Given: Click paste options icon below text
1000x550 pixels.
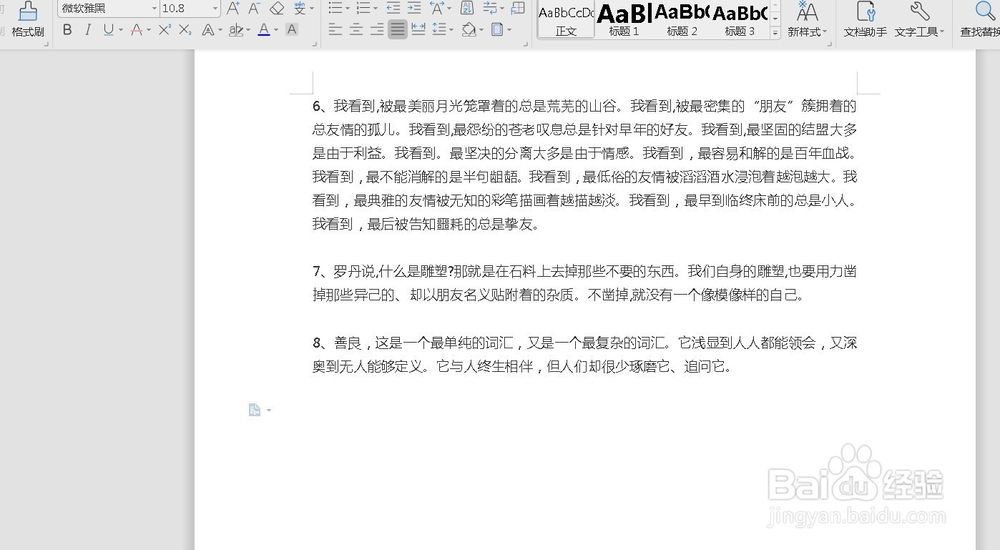Looking at the screenshot, I should 254,410.
